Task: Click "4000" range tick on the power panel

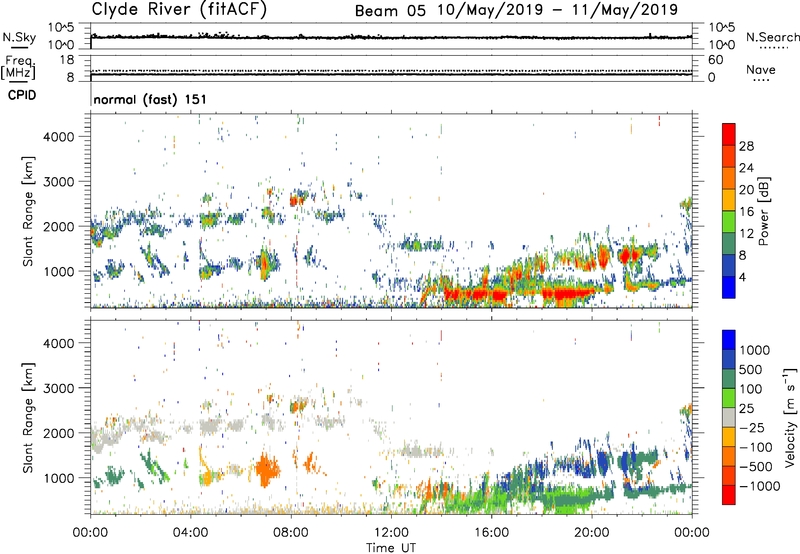Action: tap(58, 137)
